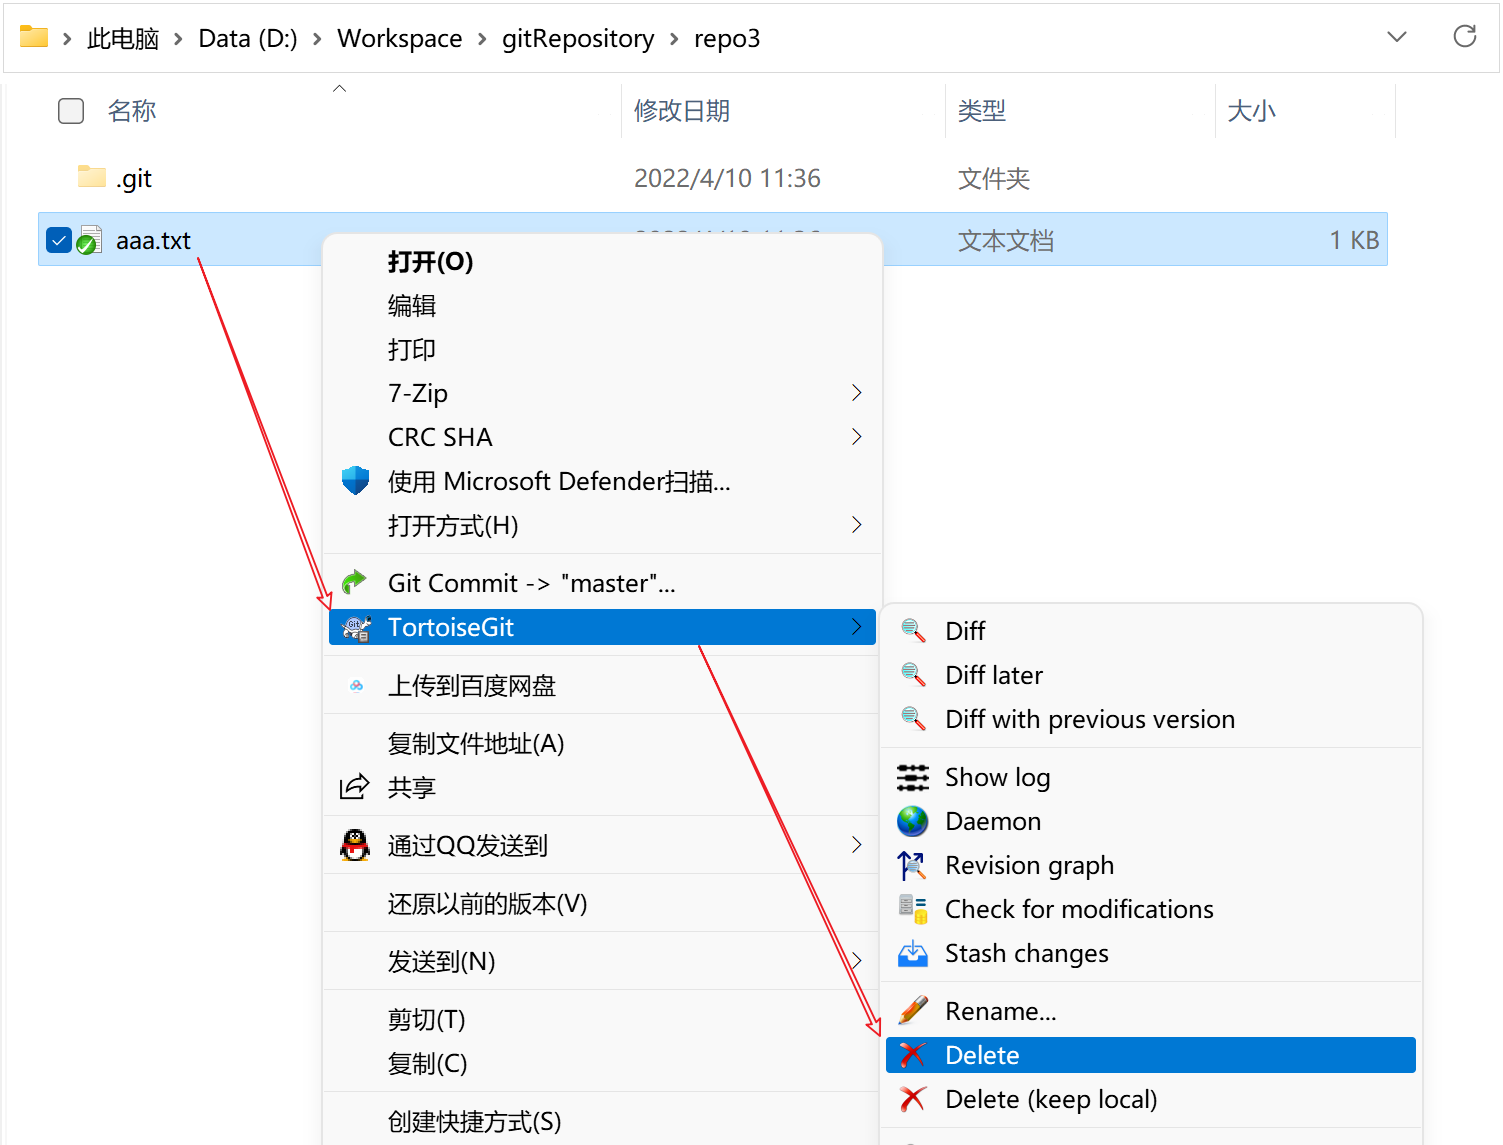Refresh the current folder view
The width and height of the screenshot is (1503, 1145).
1464,38
